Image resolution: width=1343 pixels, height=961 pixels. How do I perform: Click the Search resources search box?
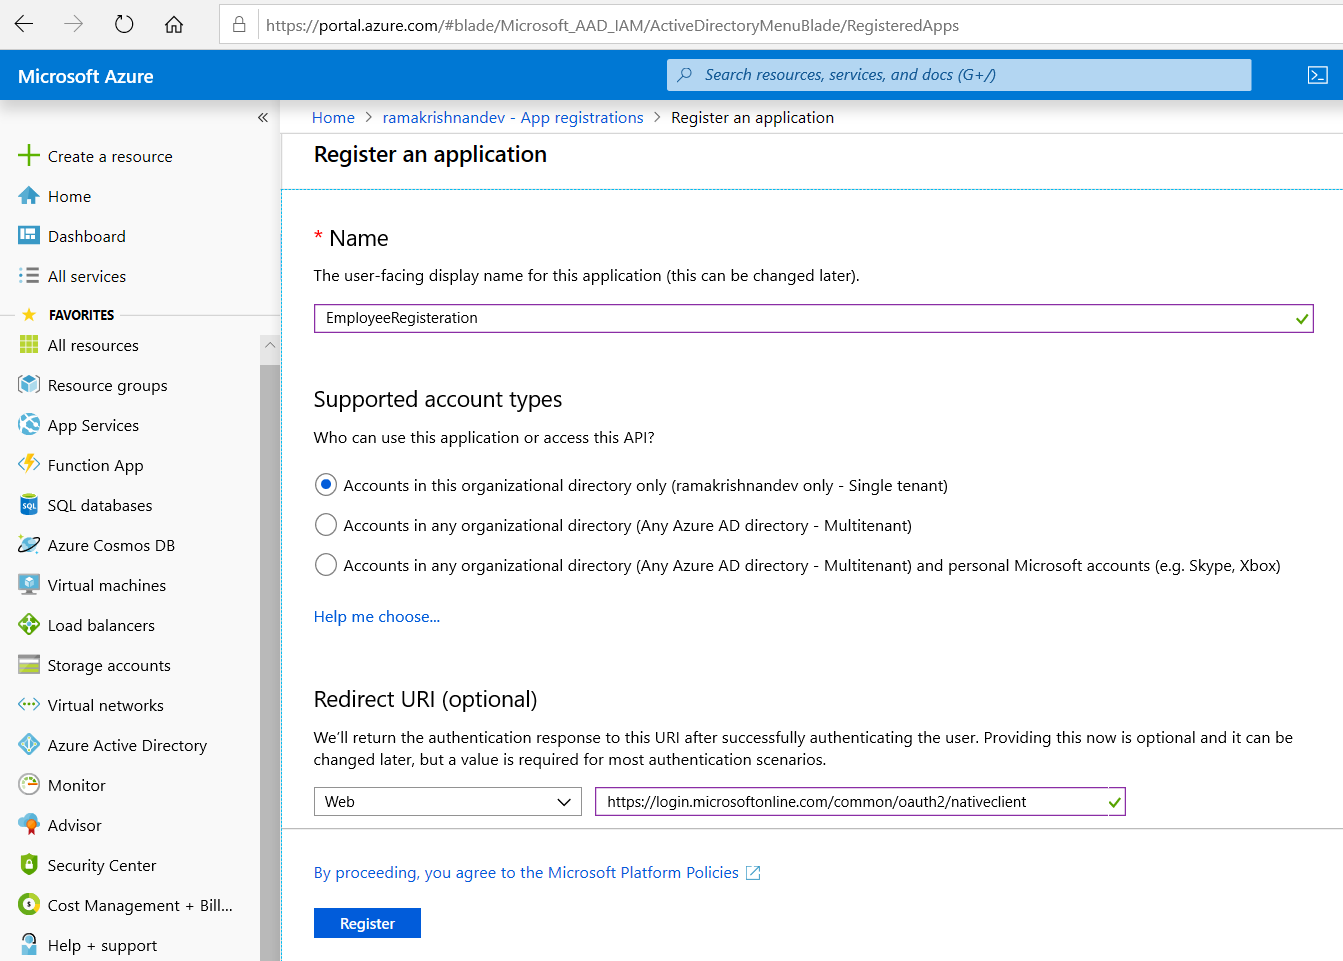tap(959, 75)
